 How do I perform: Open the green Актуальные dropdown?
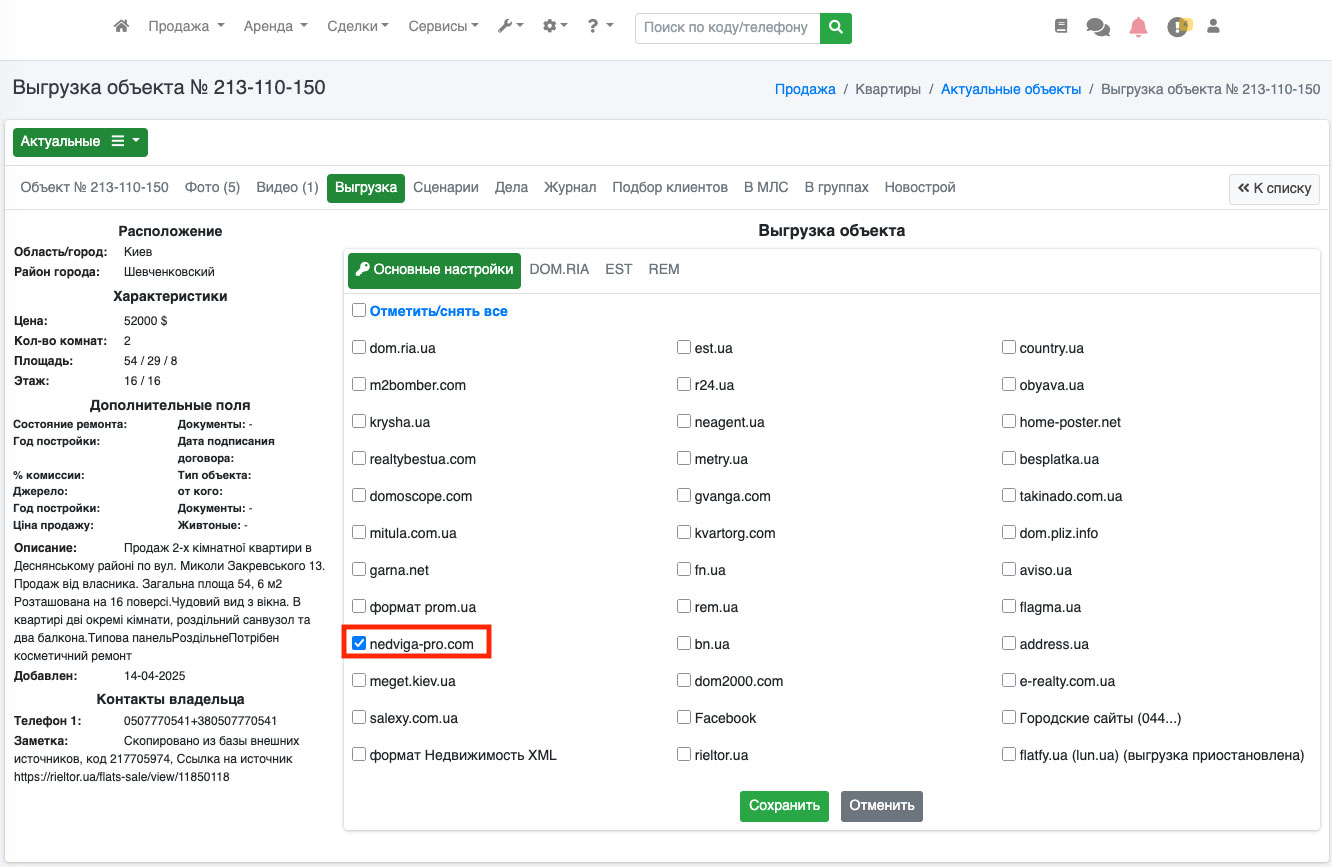click(80, 142)
